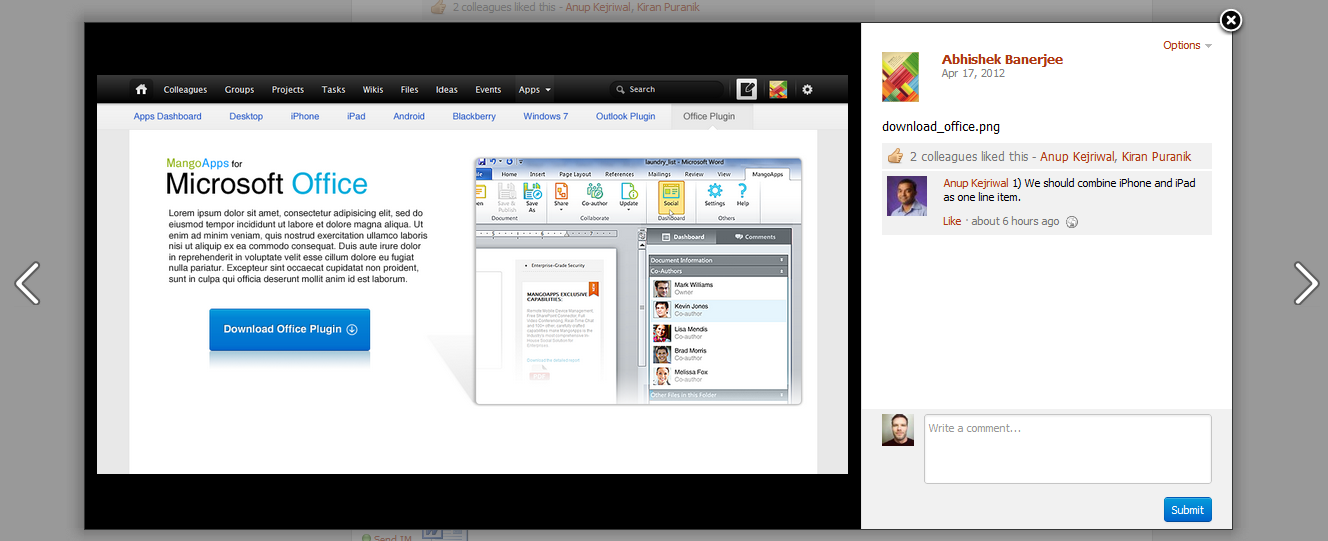This screenshot has height=541, width=1328.
Task: Click the Update icon in Word ribbon
Action: tap(628, 196)
